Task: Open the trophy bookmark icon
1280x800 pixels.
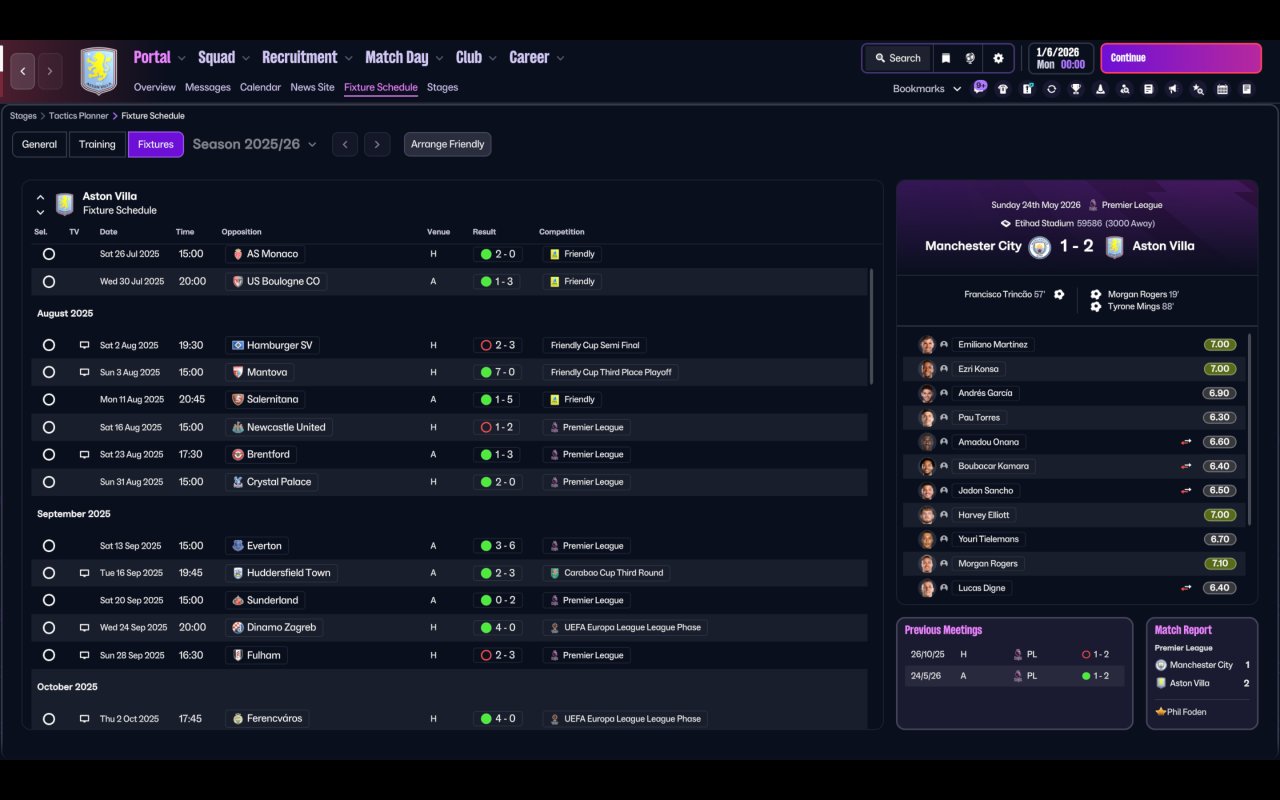Action: click(x=1076, y=89)
